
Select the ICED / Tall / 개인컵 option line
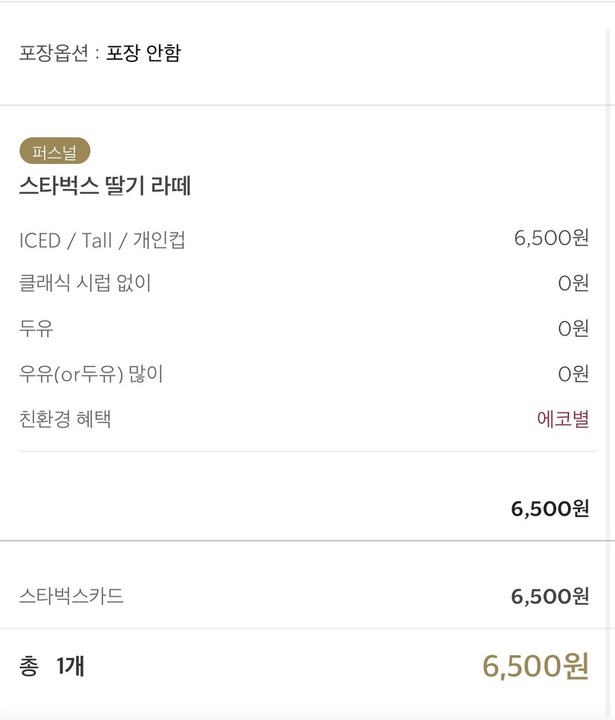pyautogui.click(x=102, y=240)
